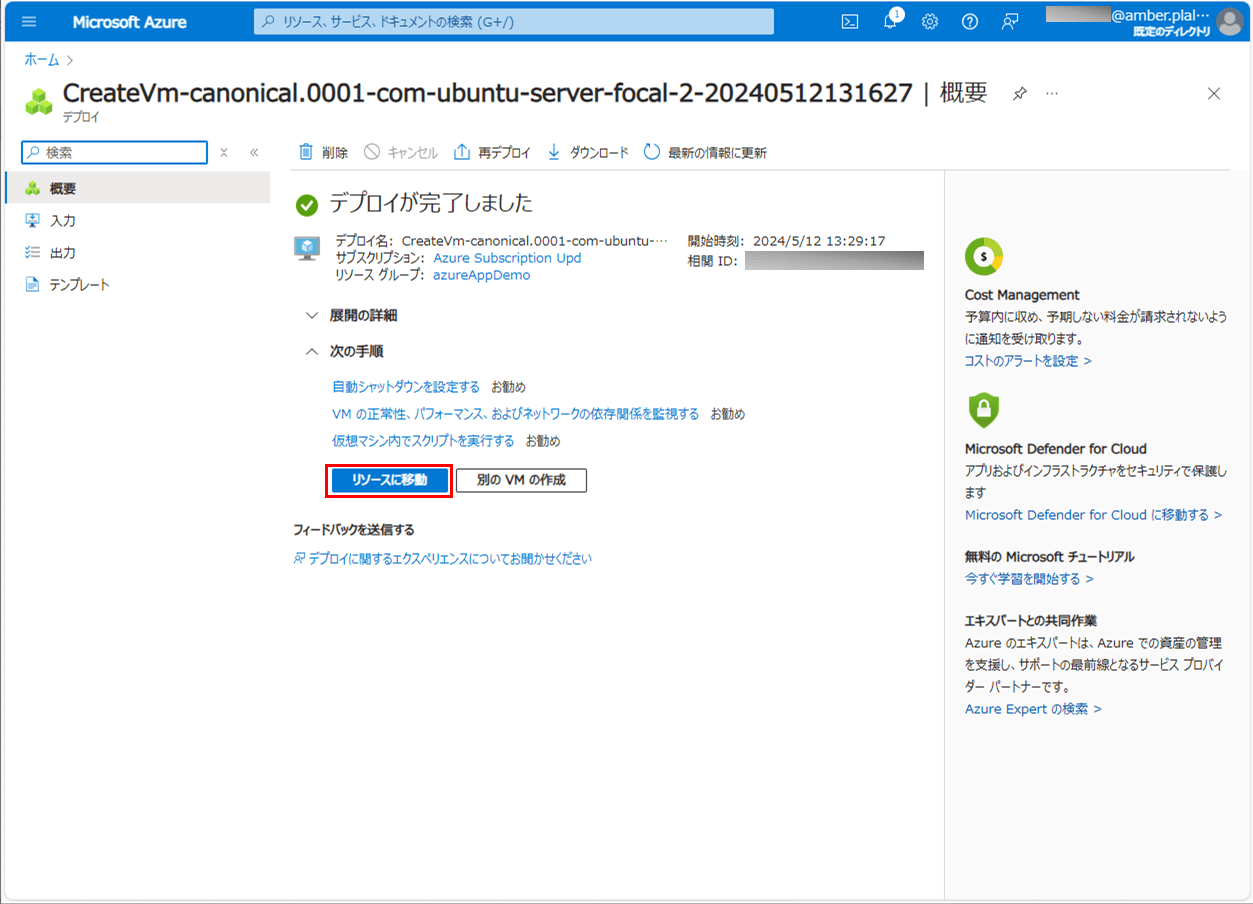Select 入力 in the left menu
The image size is (1253, 904).
click(x=137, y=220)
